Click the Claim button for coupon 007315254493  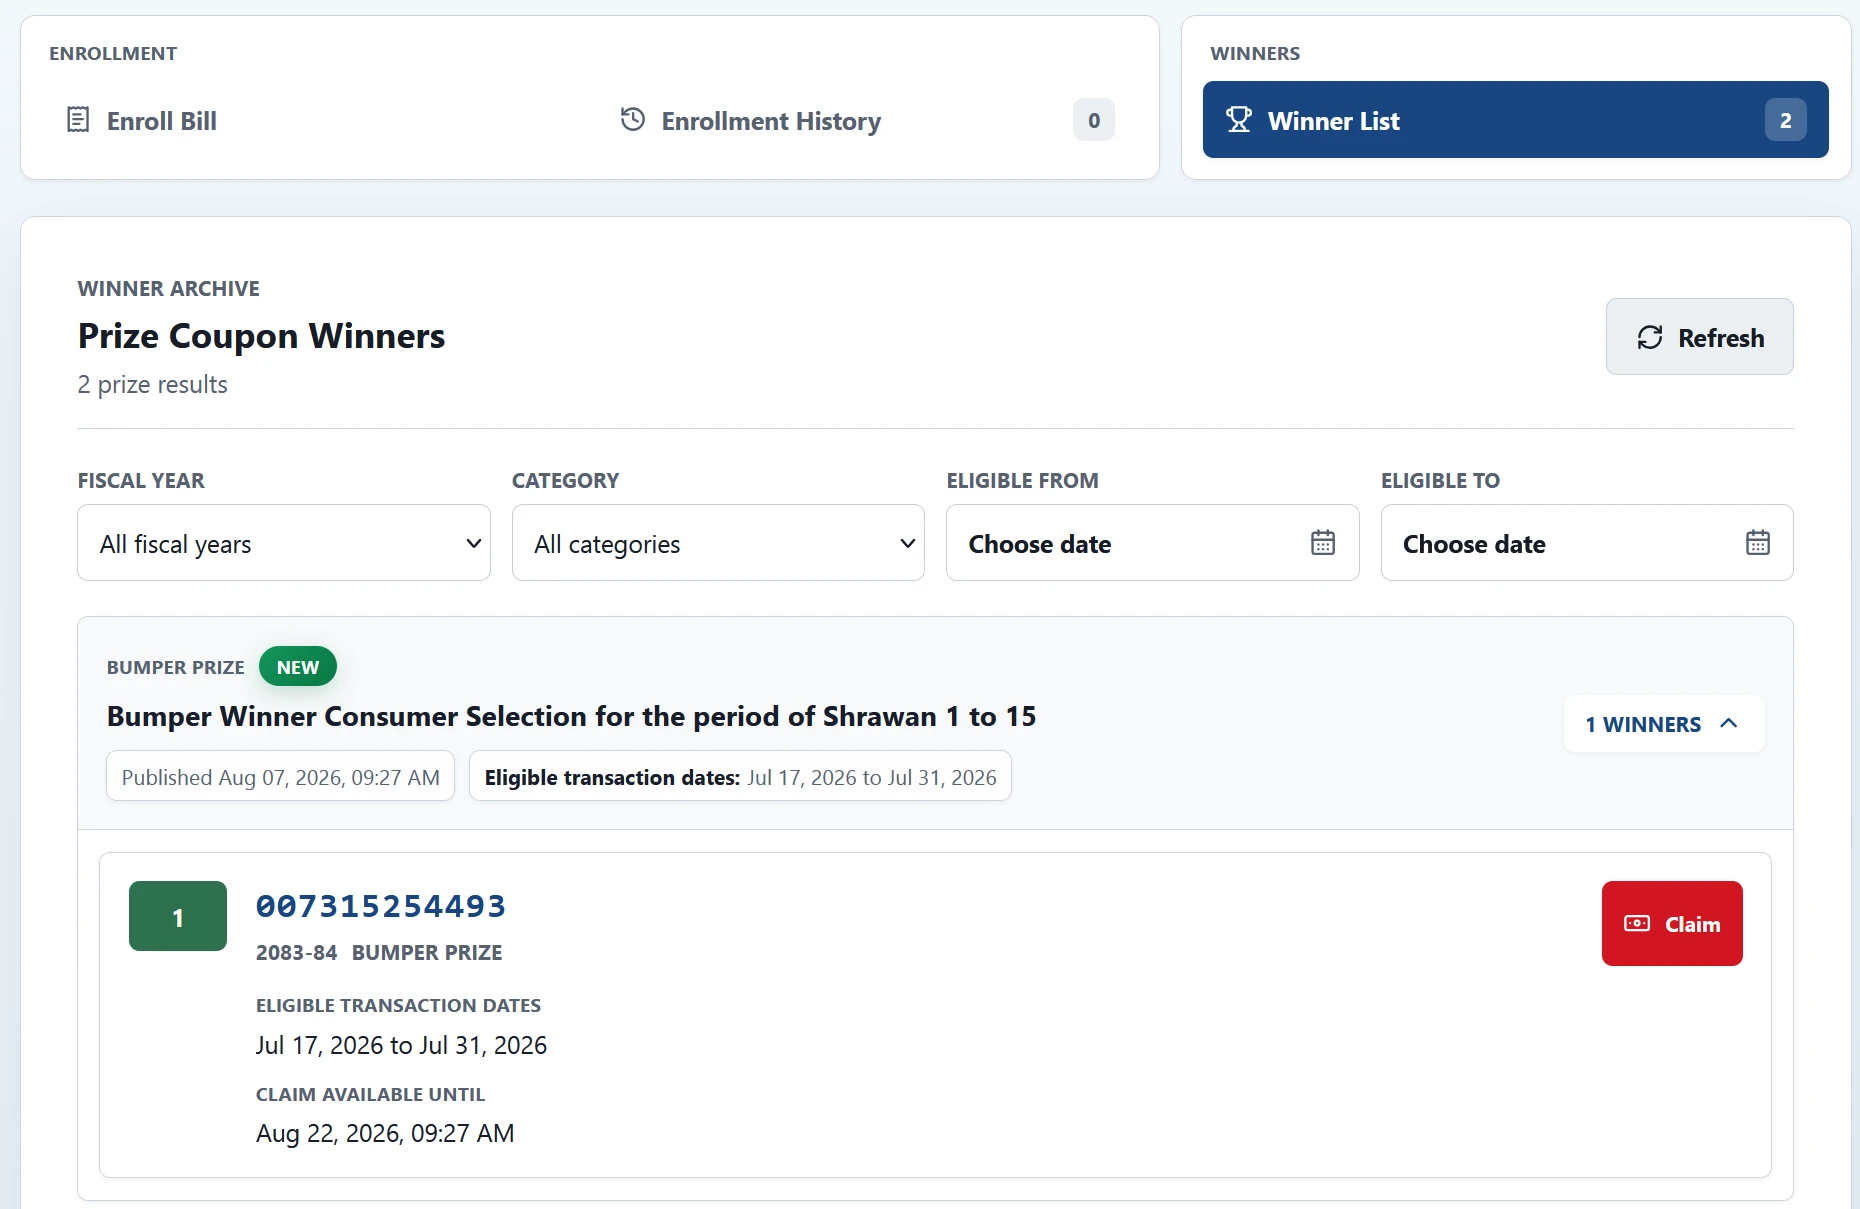[x=1672, y=924]
